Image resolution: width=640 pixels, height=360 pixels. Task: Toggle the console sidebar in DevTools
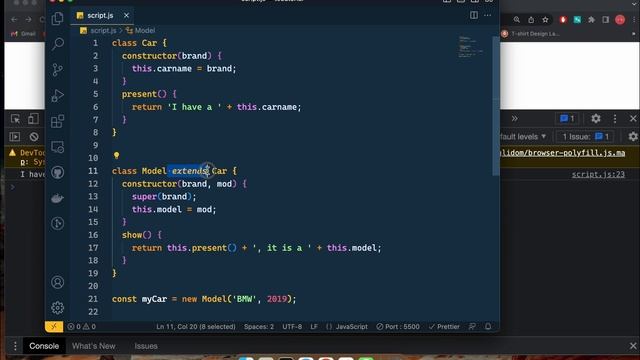click(15, 137)
